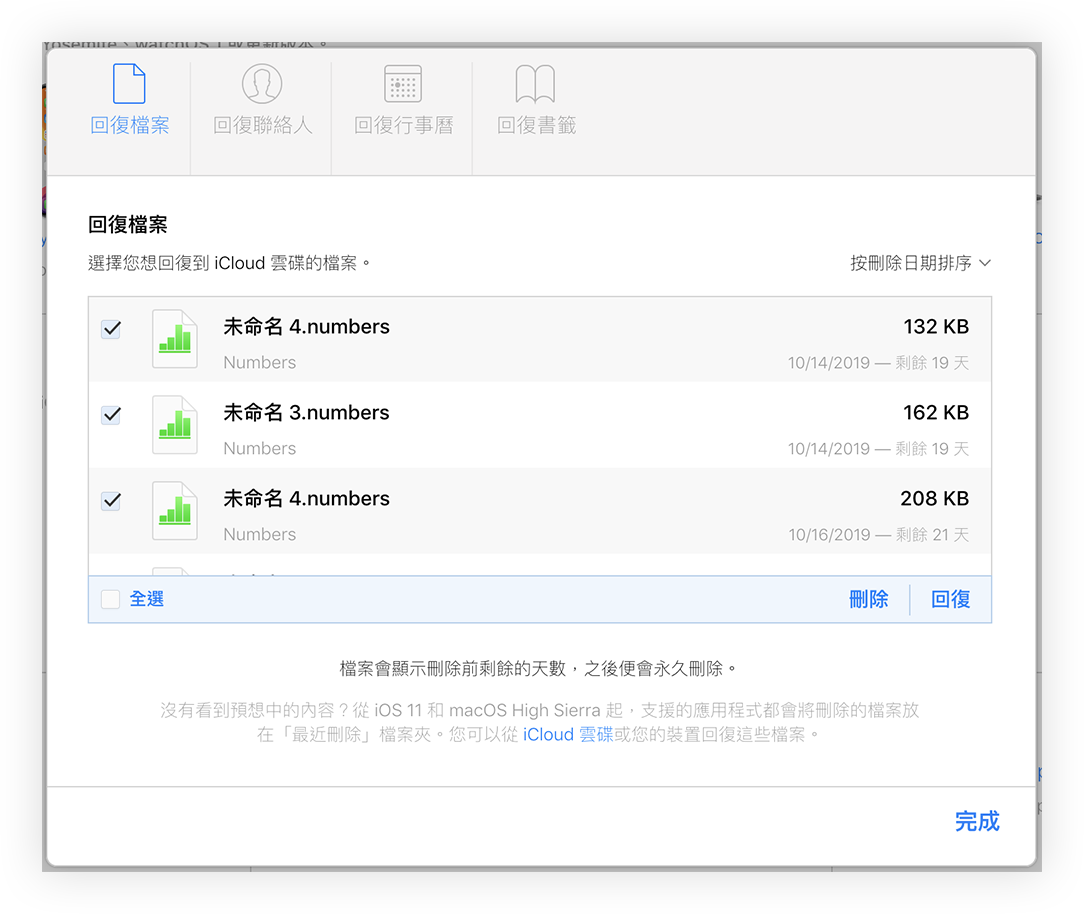
Task: Uncheck the 未命名 4.numbers 208 KB checkbox
Action: (x=111, y=501)
